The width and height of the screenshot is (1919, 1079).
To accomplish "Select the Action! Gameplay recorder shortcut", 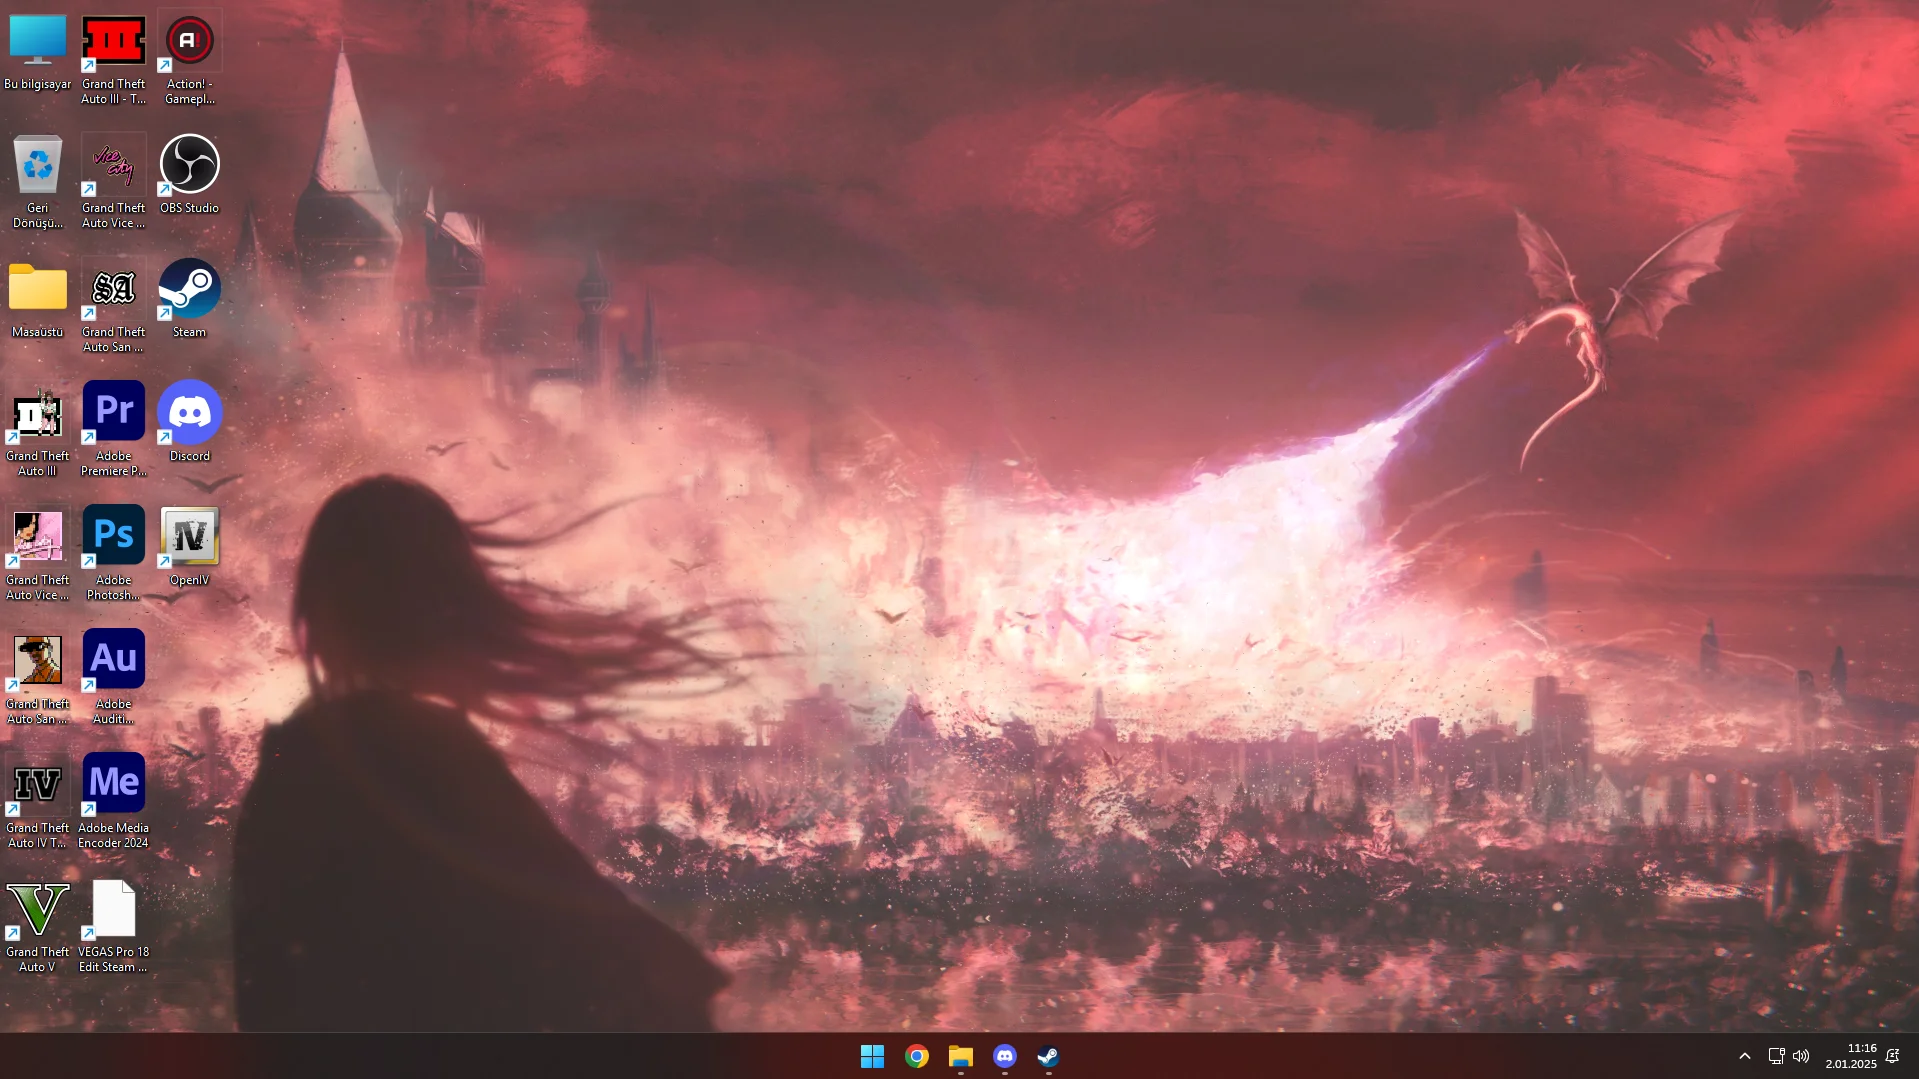I will (190, 60).
